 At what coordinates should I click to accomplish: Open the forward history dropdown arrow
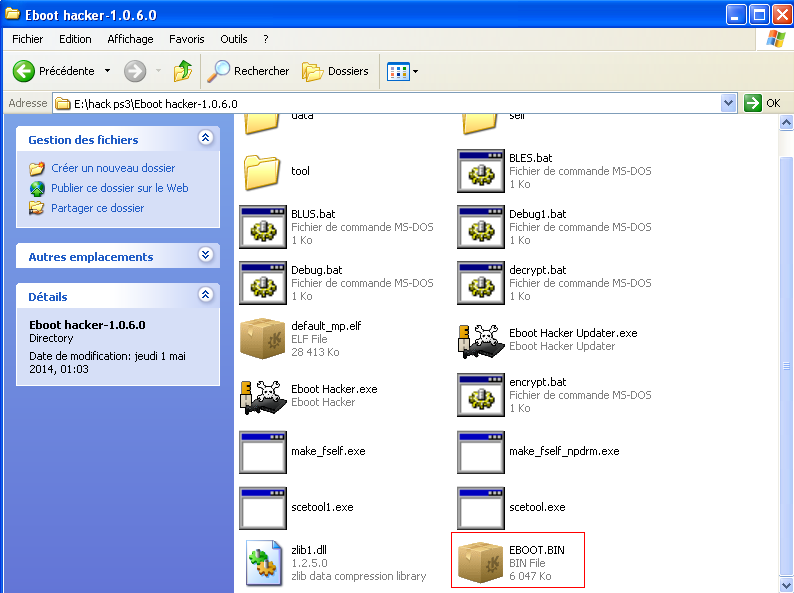pyautogui.click(x=158, y=71)
